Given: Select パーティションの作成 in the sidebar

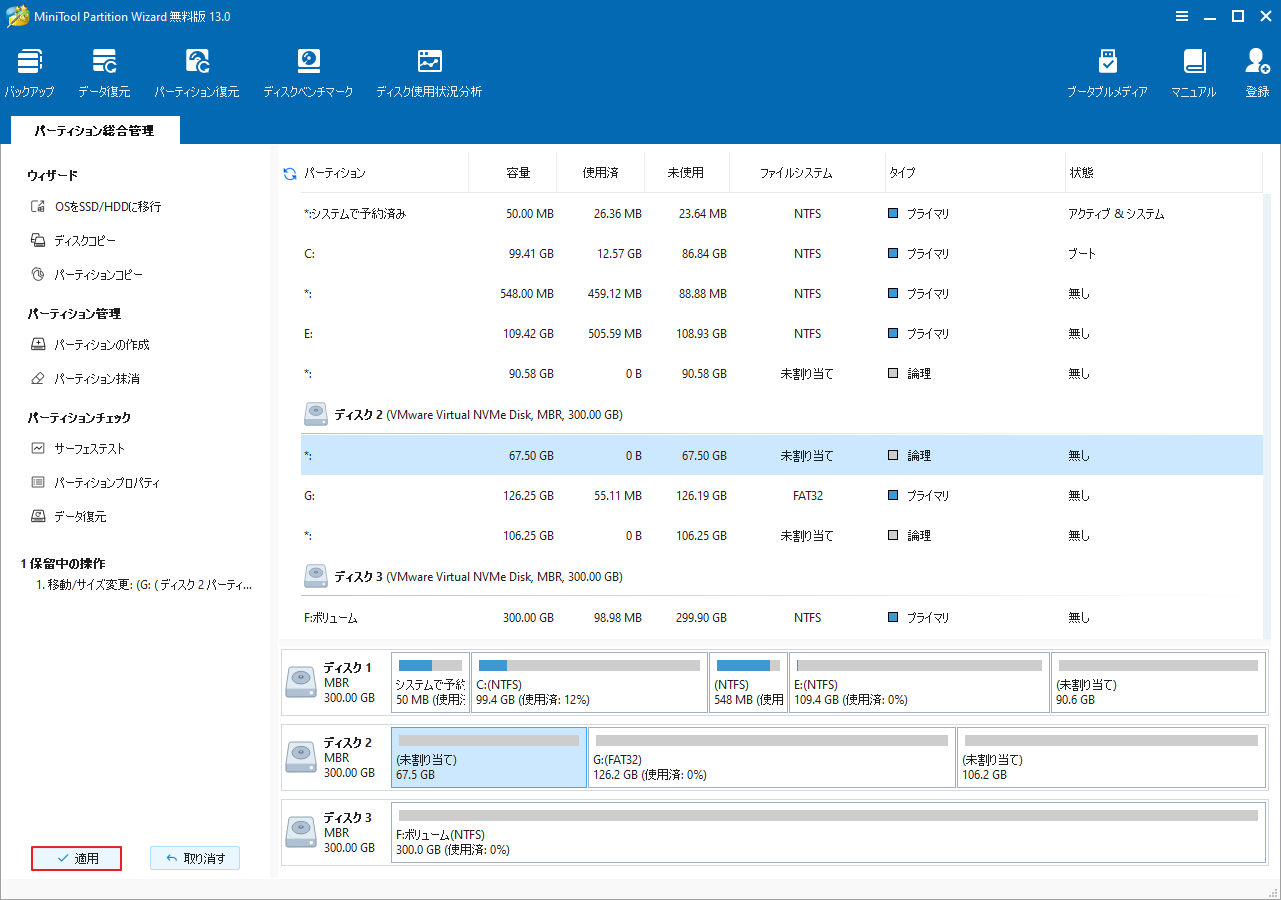Looking at the screenshot, I should tap(101, 344).
